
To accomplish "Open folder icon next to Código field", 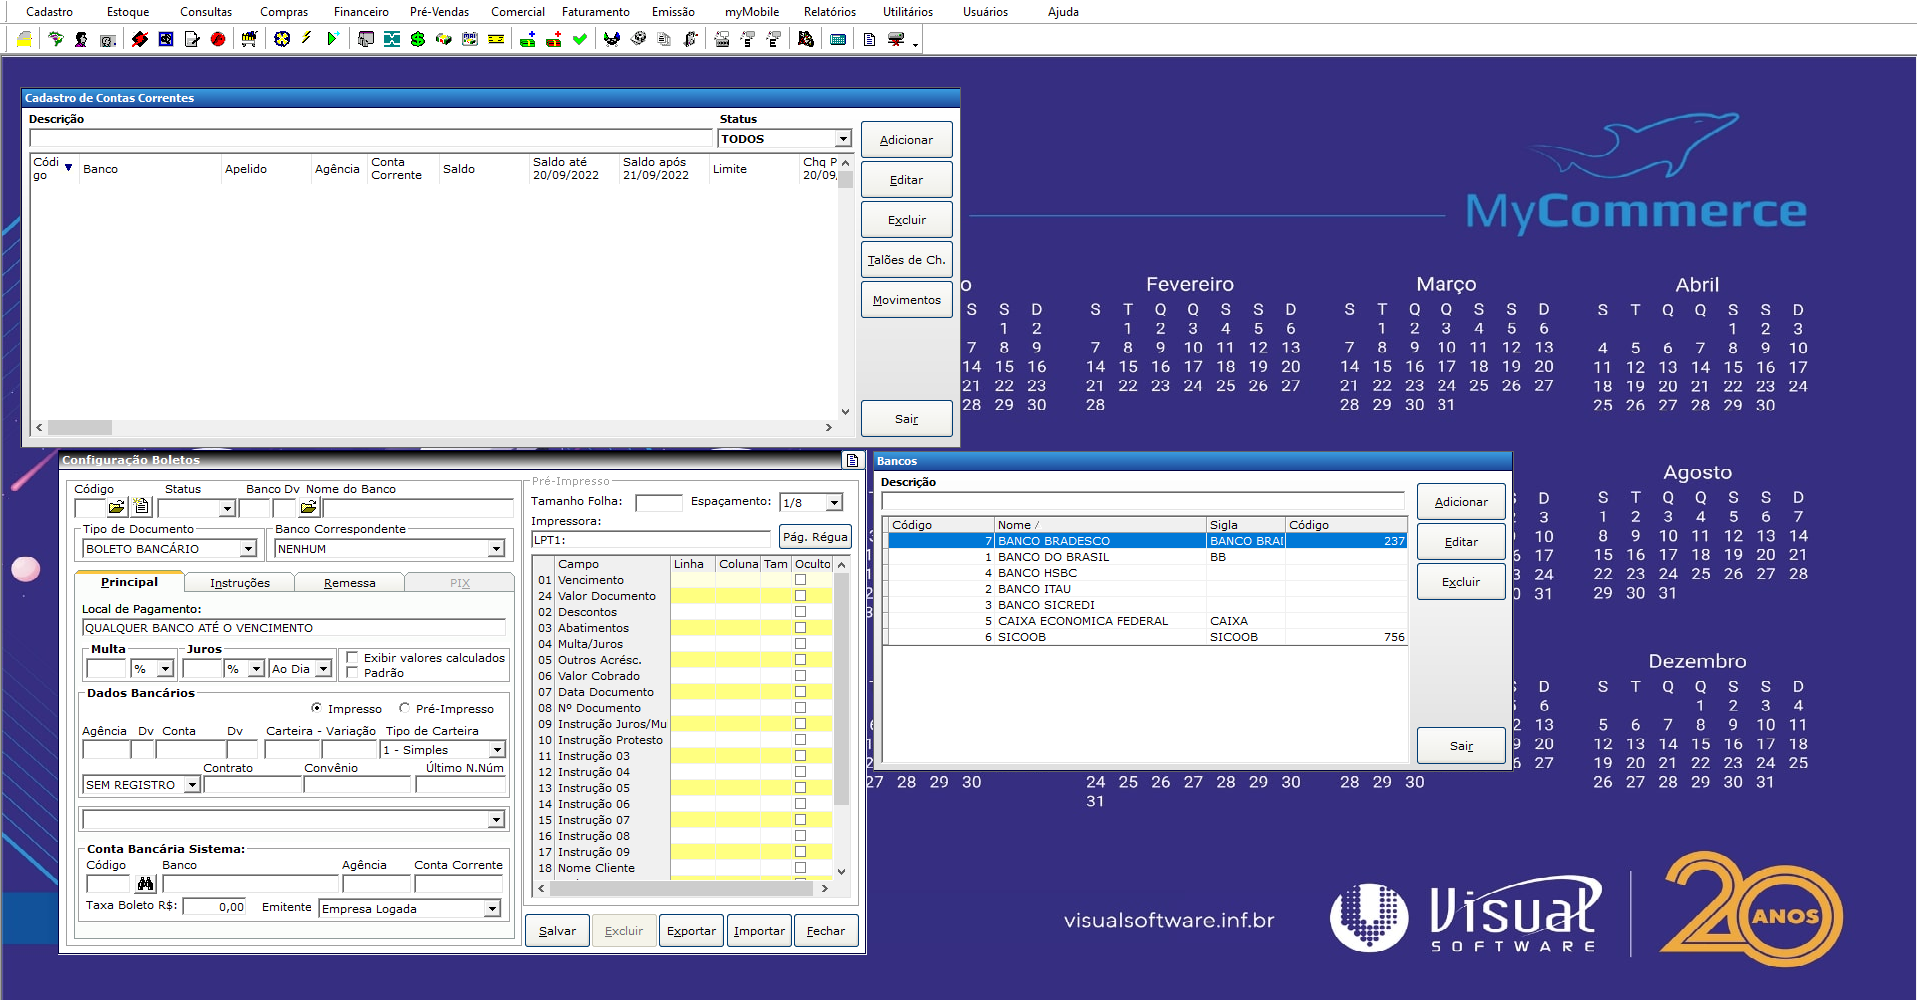I will (117, 507).
